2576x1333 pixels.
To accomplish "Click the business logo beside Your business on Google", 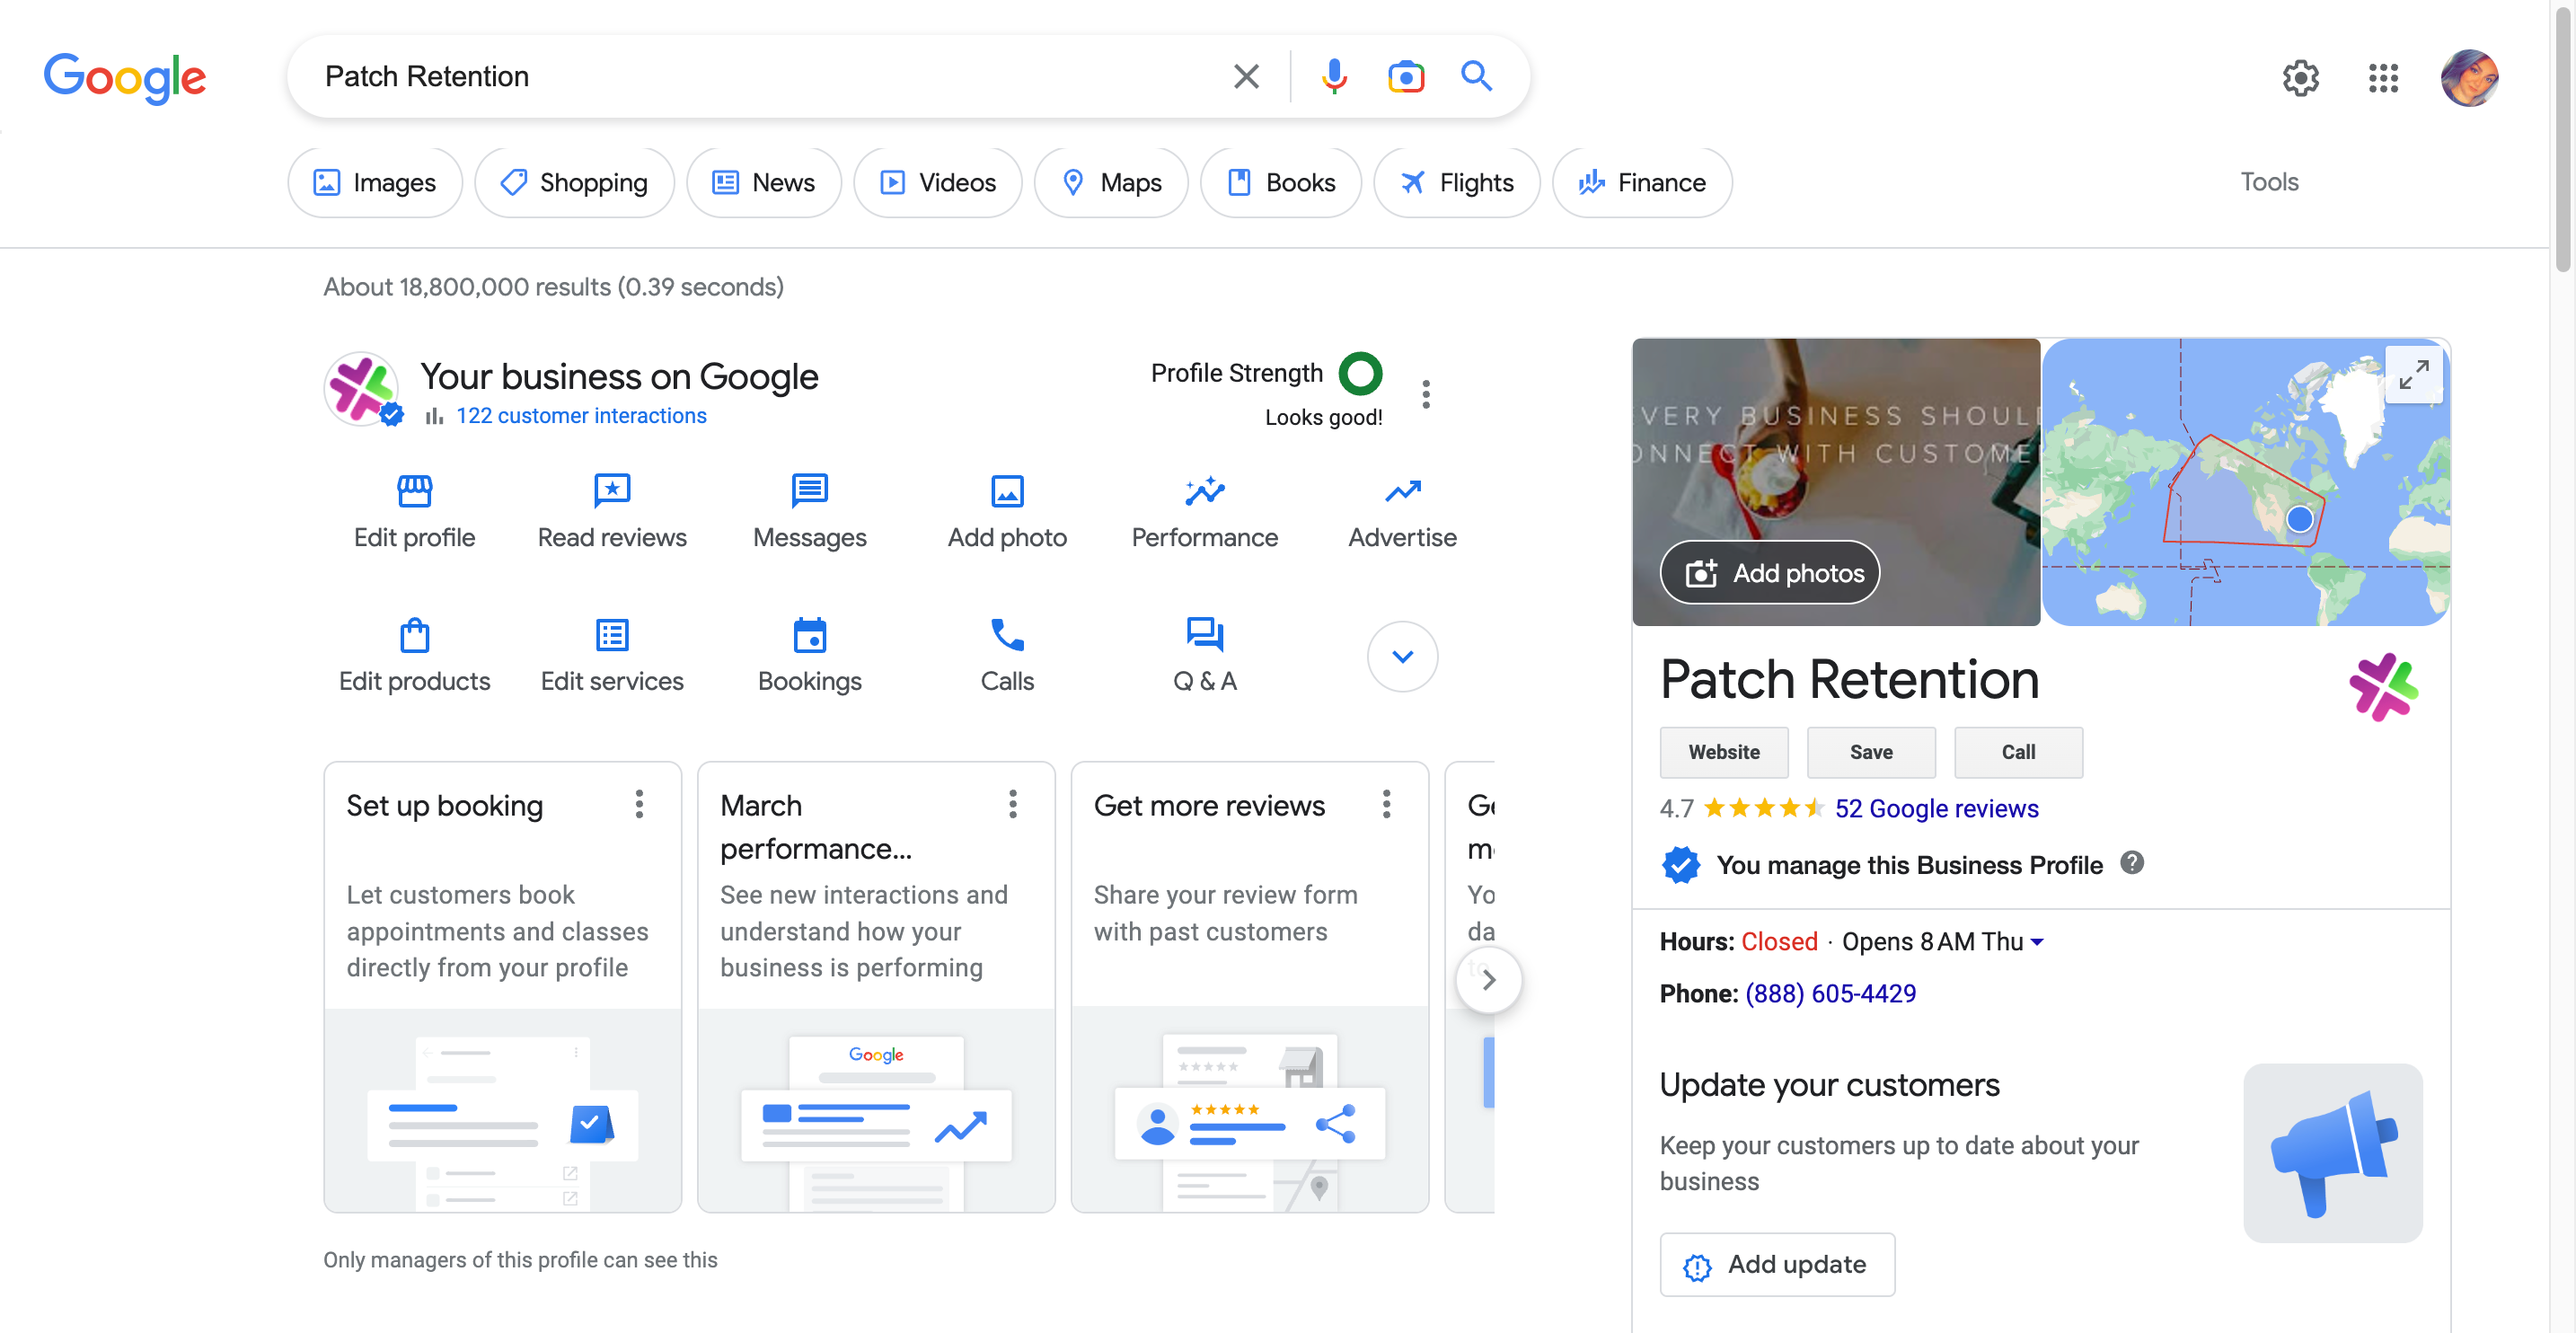I will pyautogui.click(x=361, y=388).
